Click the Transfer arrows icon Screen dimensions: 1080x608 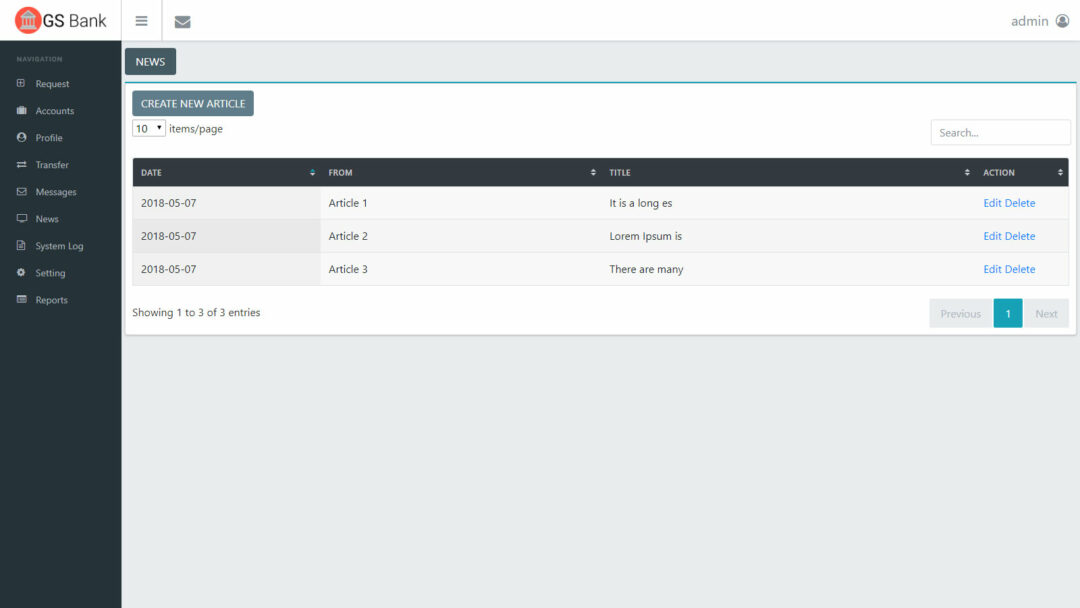pos(22,164)
